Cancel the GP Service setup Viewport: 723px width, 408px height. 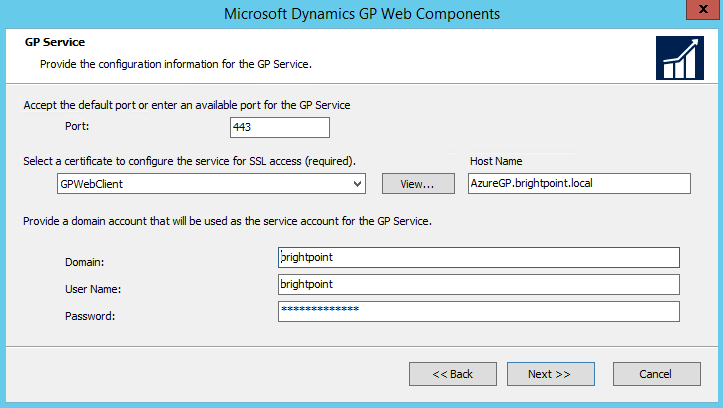pyautogui.click(x=656, y=374)
